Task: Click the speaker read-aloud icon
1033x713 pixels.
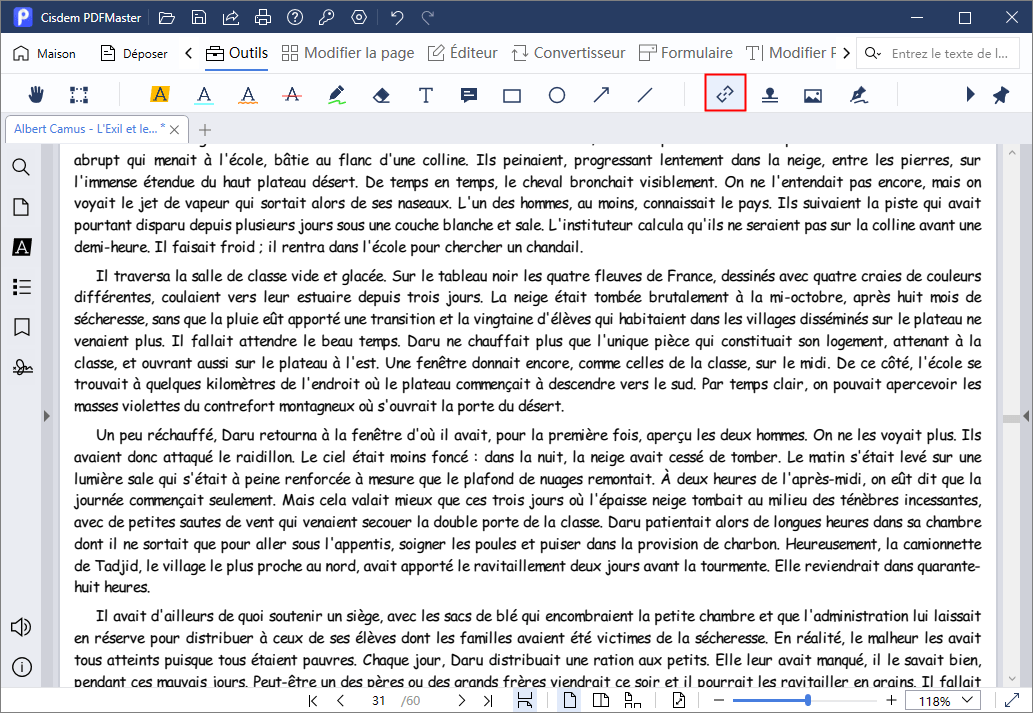Action: (21, 627)
